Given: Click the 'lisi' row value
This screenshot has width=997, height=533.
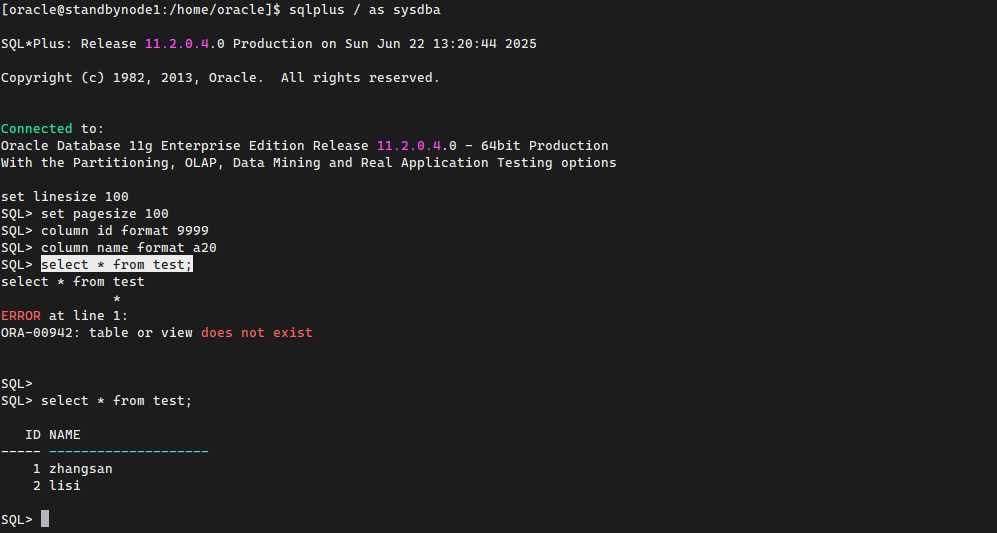Looking at the screenshot, I should (65, 485).
